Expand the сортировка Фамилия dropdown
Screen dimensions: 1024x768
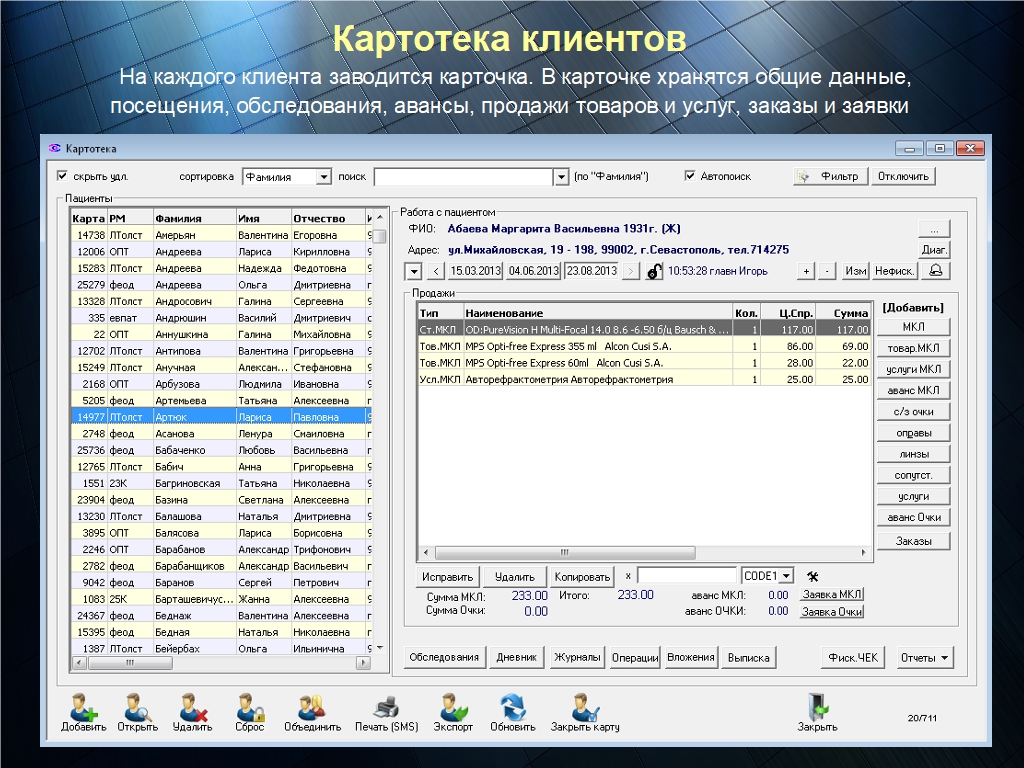pyautogui.click(x=323, y=177)
